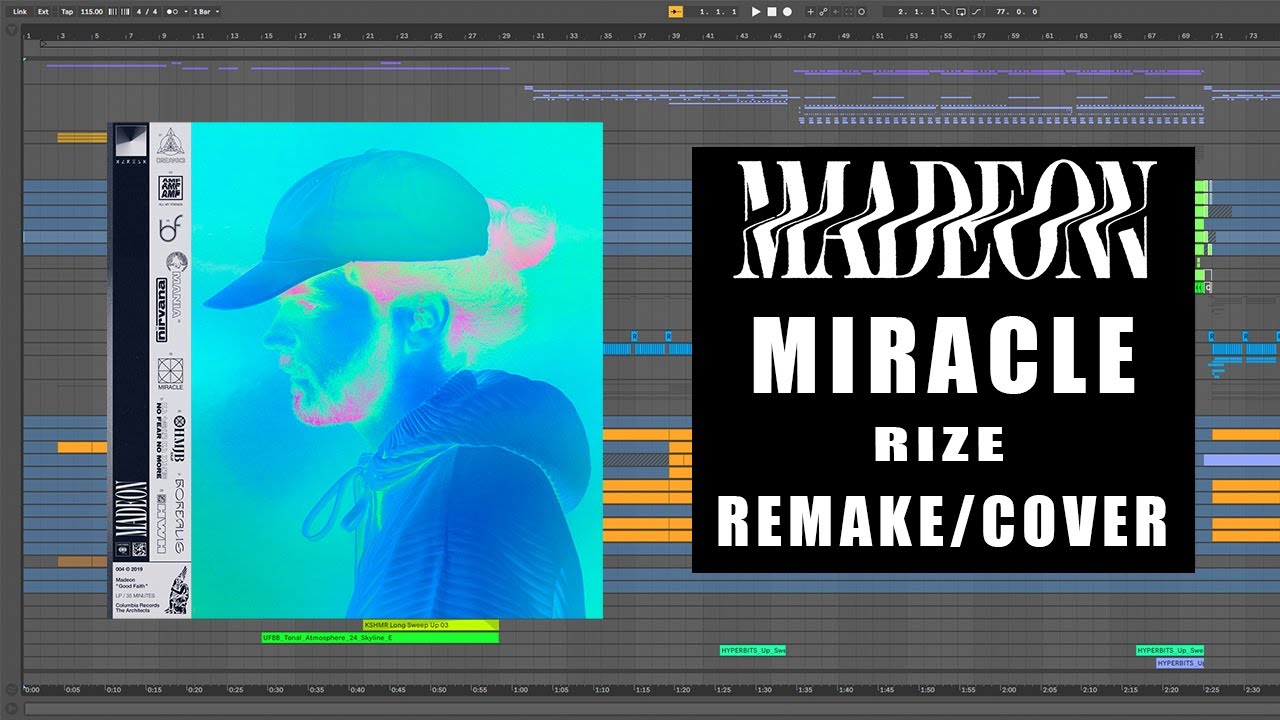Viewport: 1280px width, 720px height.
Task: Click the phase nudge down icon beside tempo
Action: click(x=113, y=12)
